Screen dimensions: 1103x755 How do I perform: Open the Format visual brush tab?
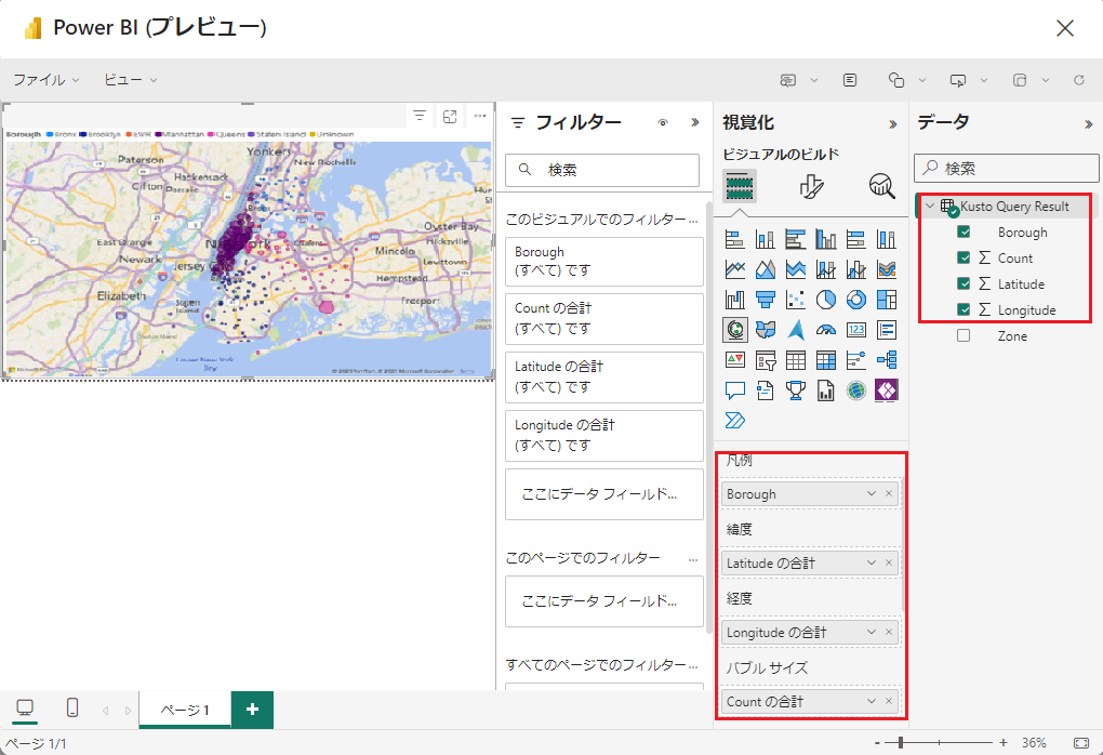(811, 186)
